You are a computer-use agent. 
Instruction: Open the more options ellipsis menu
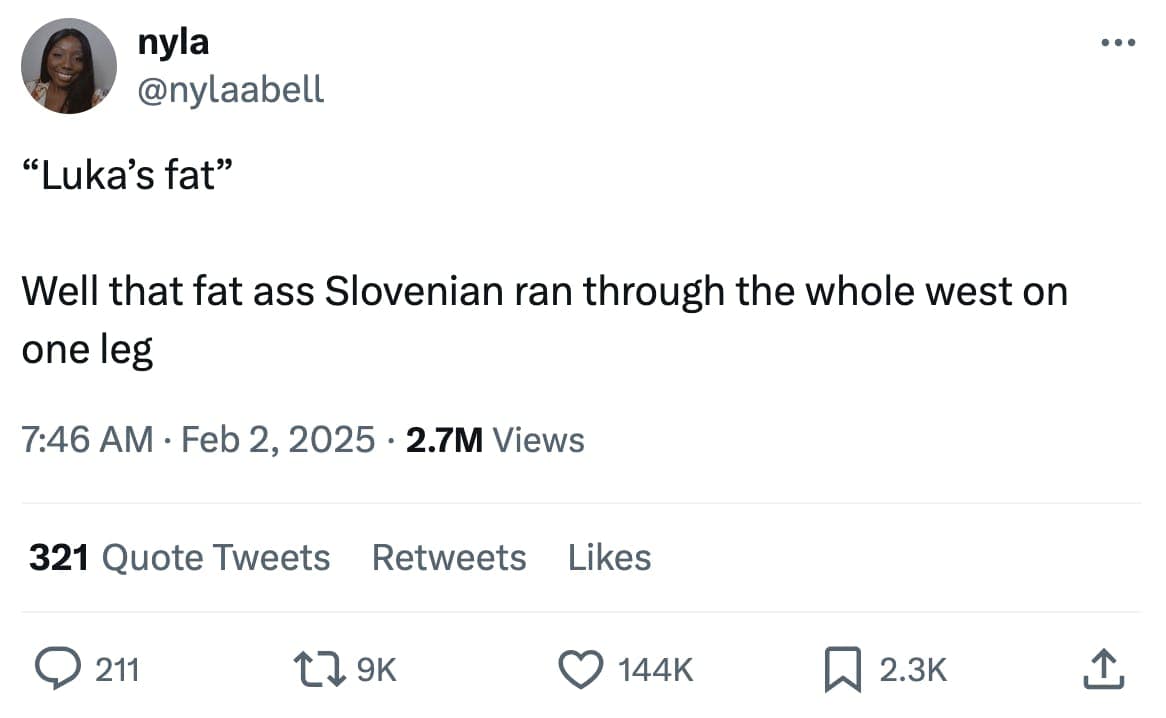1117,43
